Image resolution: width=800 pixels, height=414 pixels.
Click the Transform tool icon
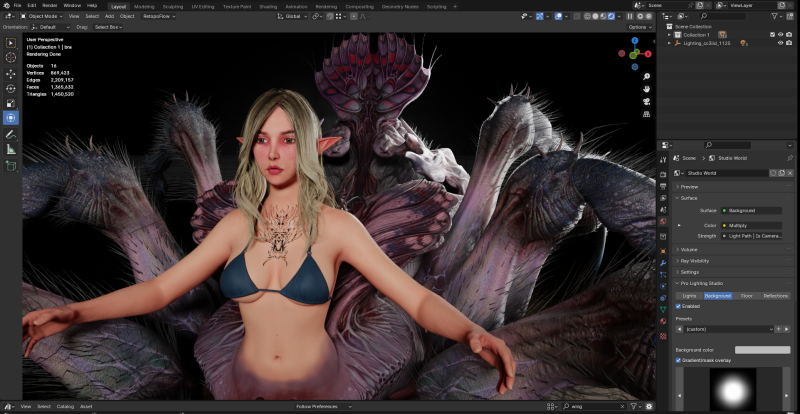(11, 118)
